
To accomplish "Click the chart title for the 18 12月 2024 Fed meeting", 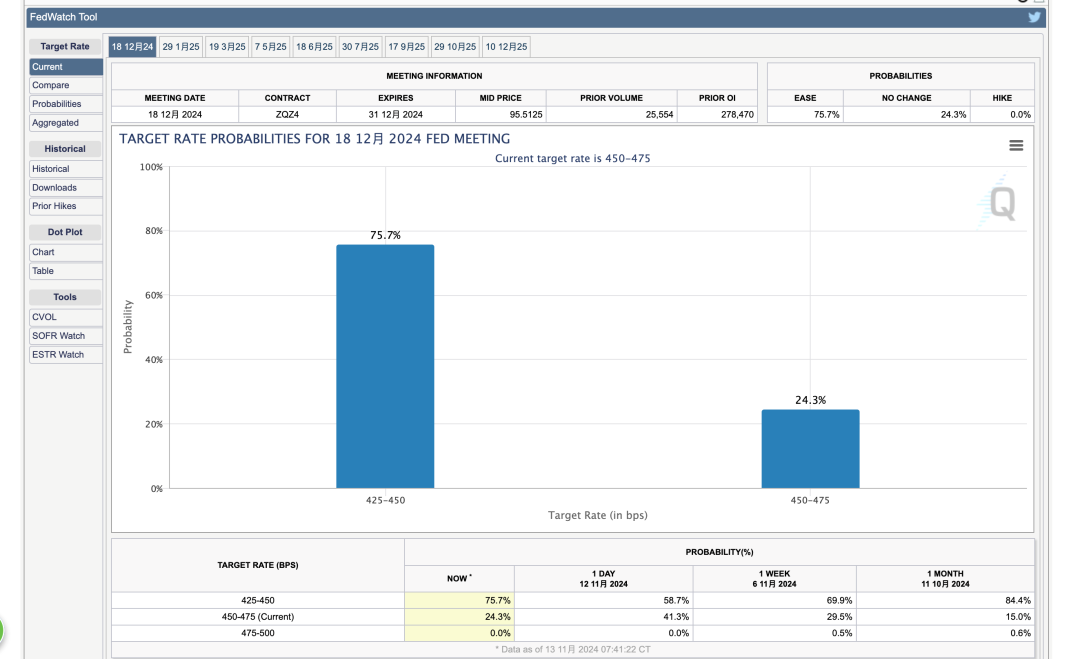I will (x=315, y=139).
